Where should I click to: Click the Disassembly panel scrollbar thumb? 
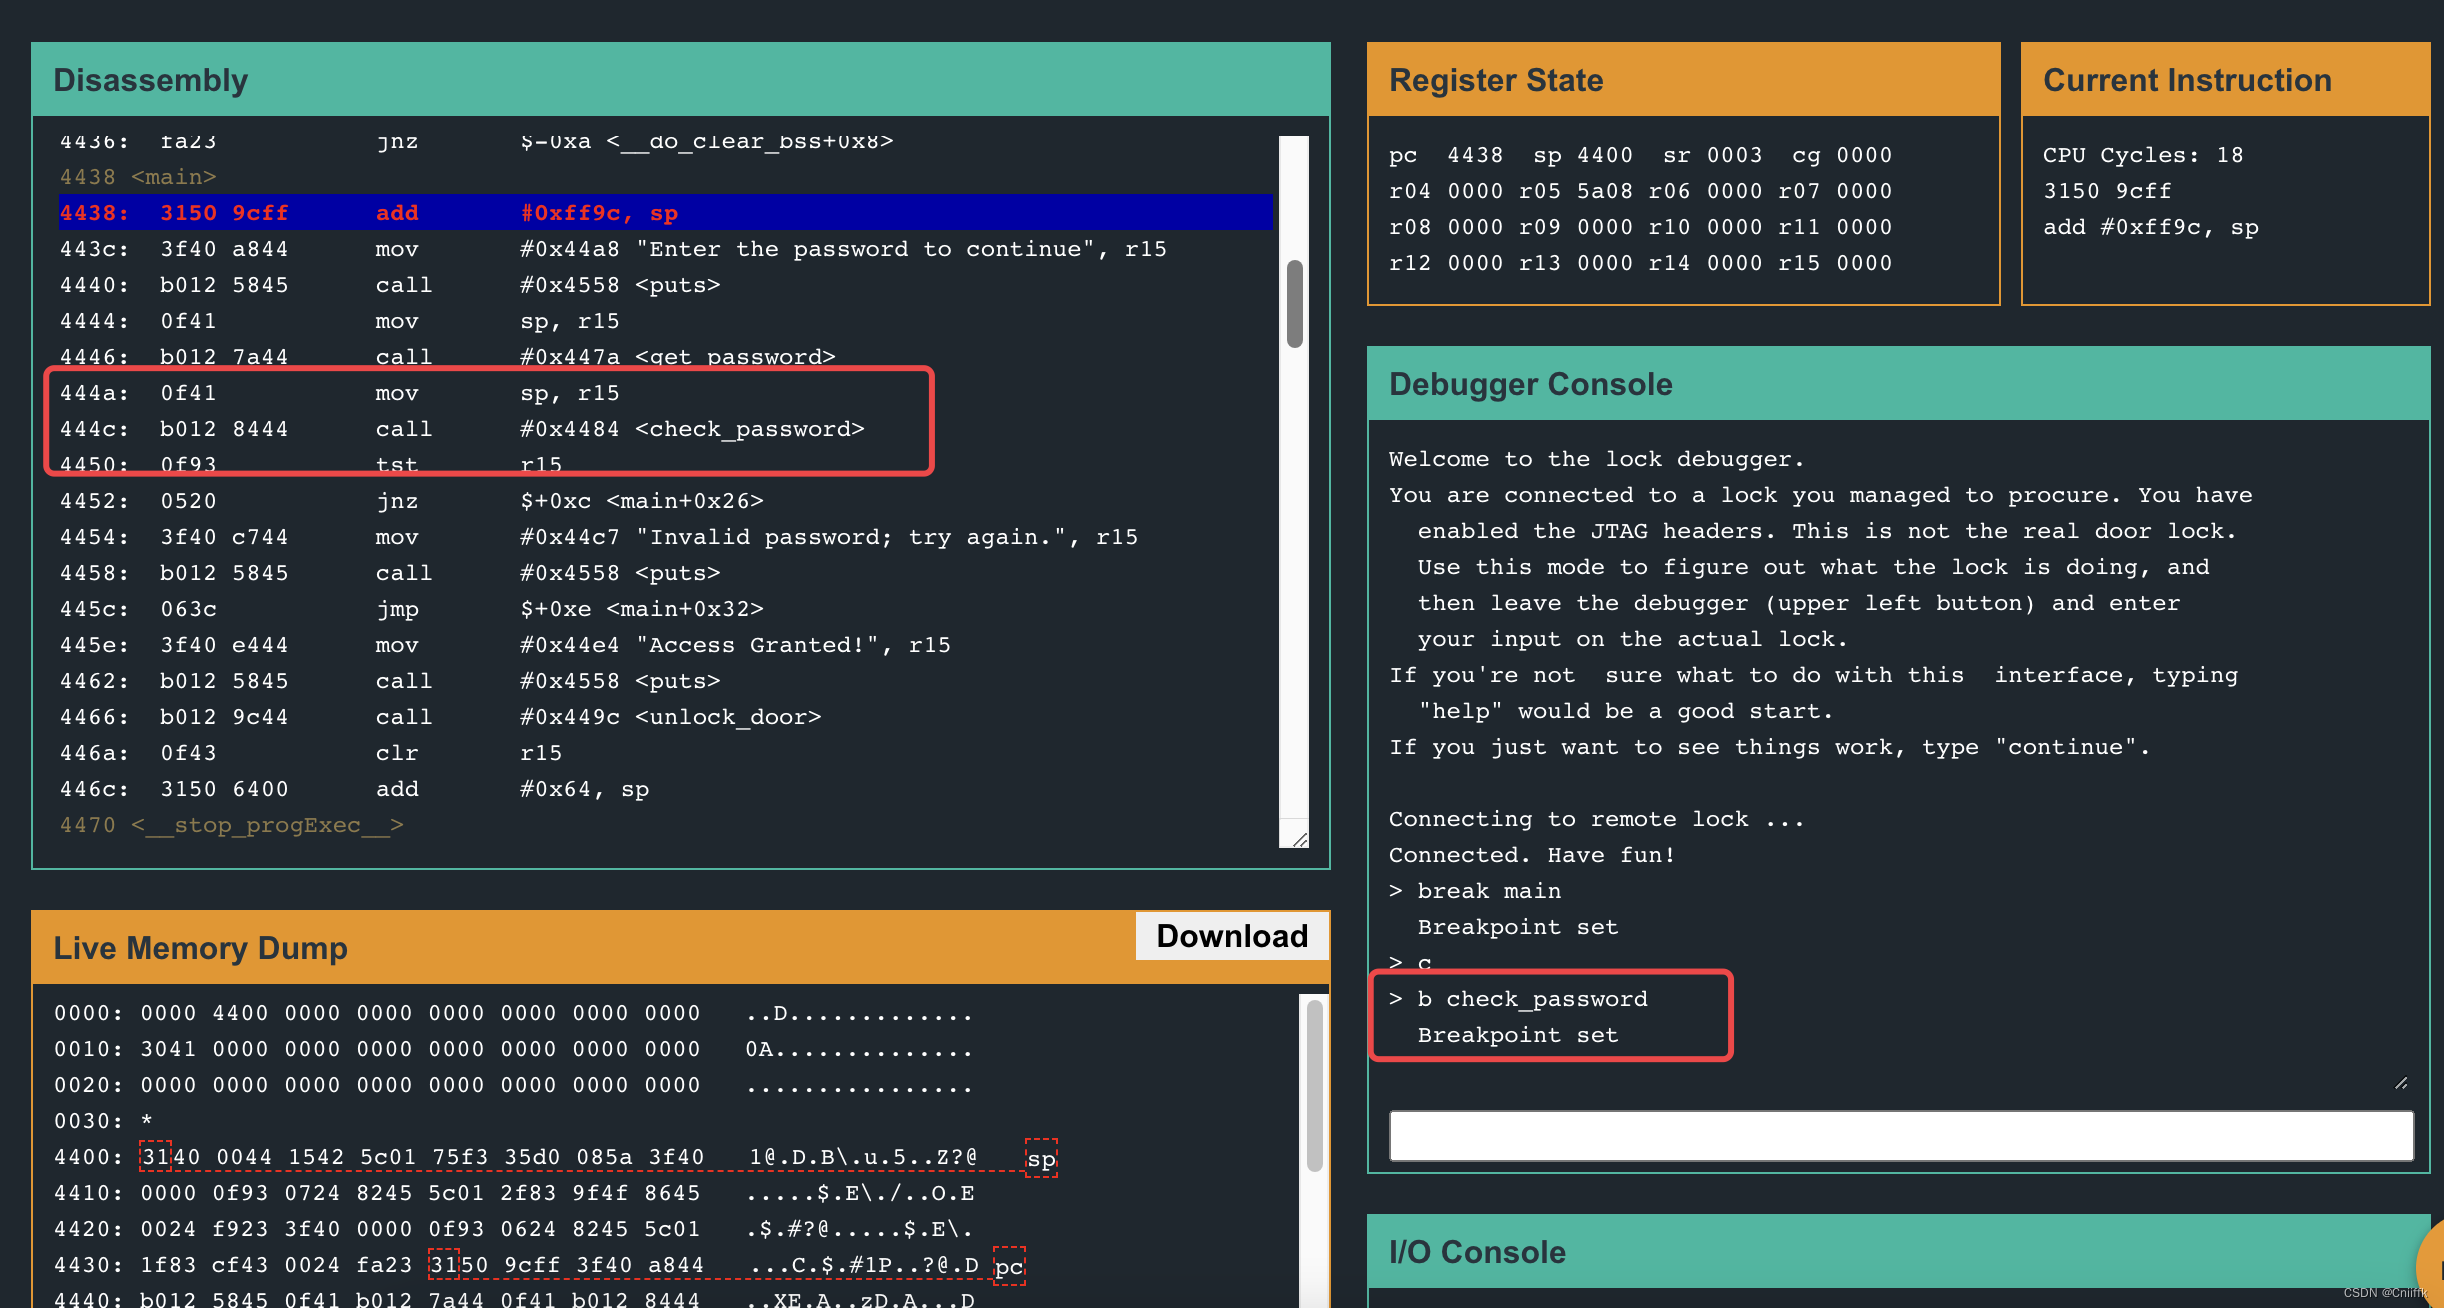tap(1295, 304)
